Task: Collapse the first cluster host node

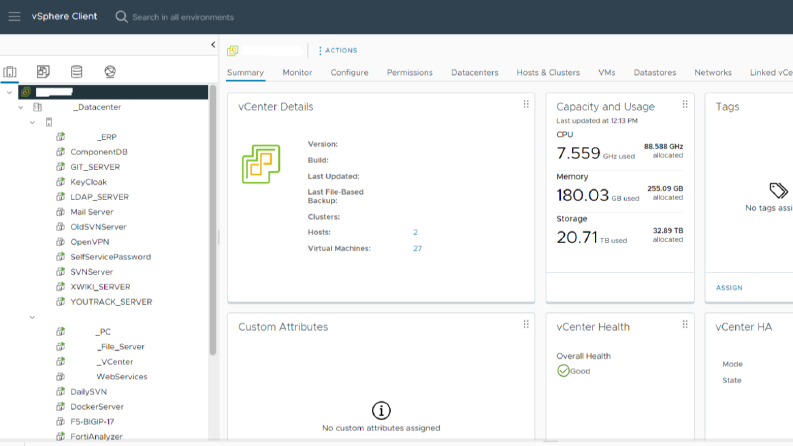Action: coord(32,122)
